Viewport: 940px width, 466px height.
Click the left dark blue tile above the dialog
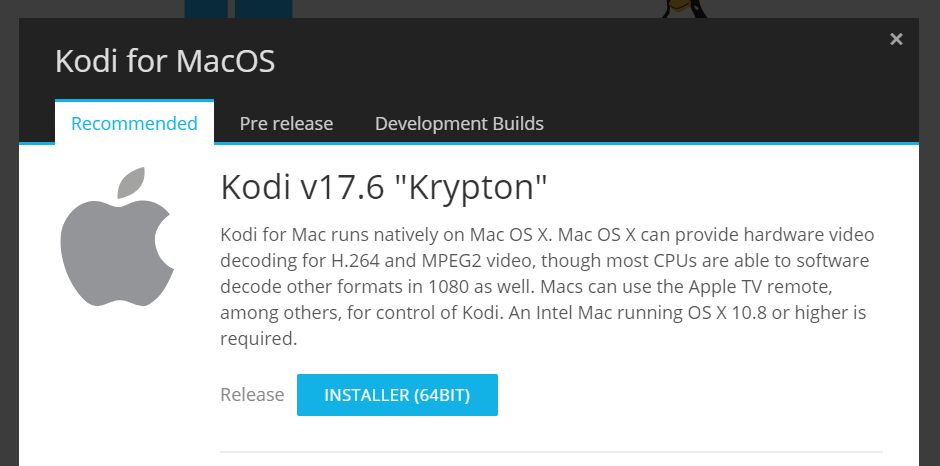coord(206,9)
